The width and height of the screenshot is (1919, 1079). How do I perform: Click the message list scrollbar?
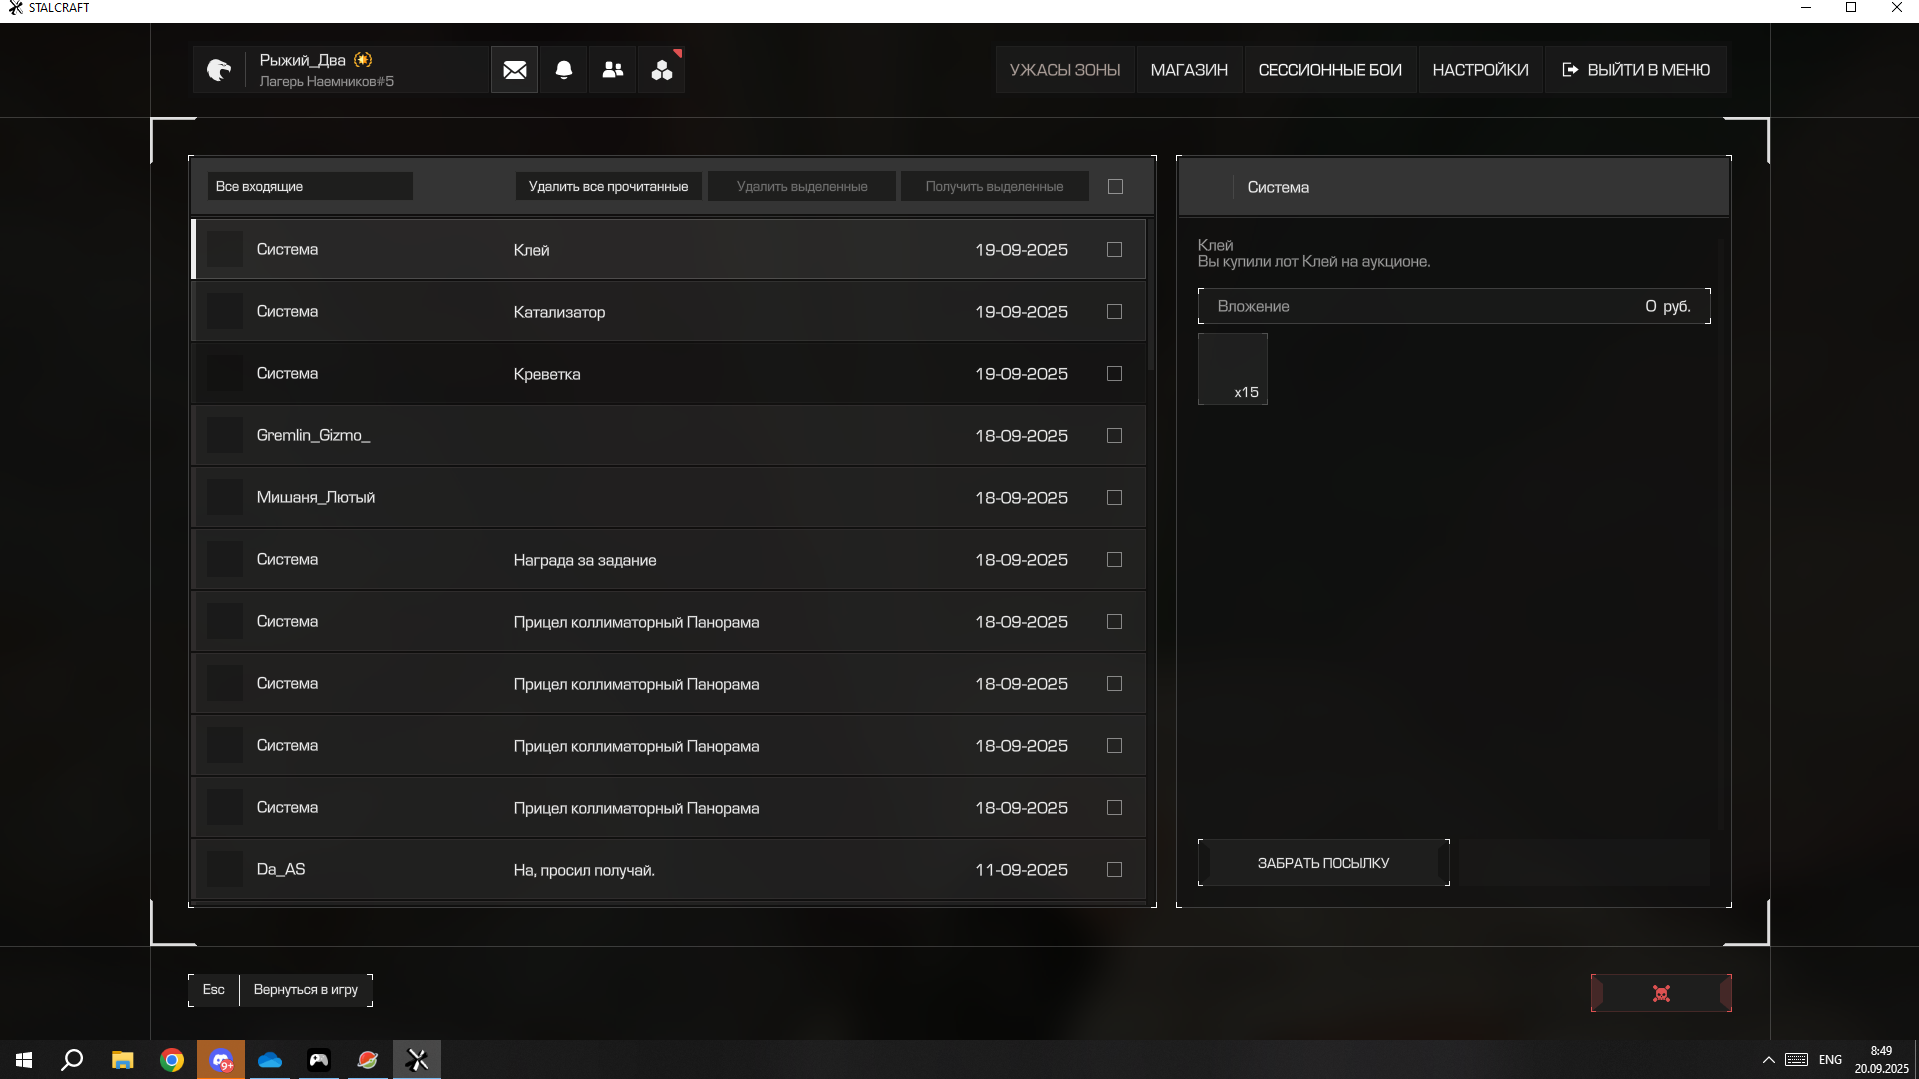(x=1151, y=300)
